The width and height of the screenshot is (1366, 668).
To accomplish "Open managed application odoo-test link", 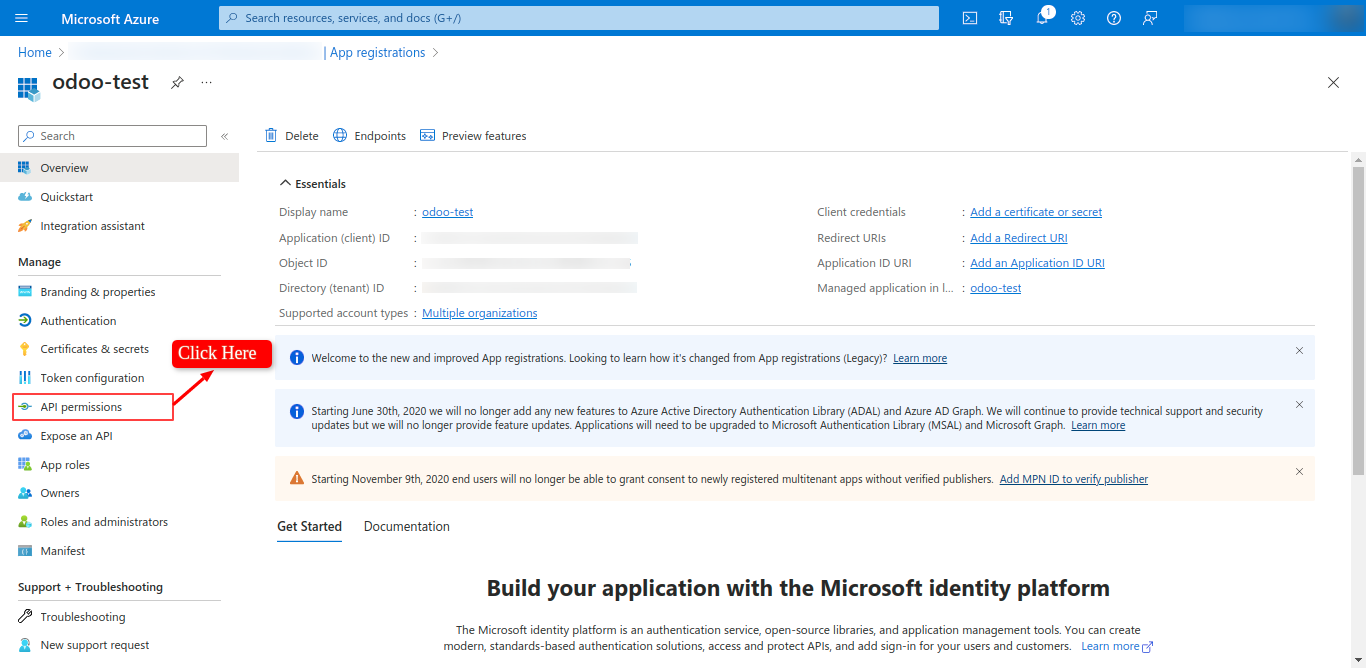I will [996, 288].
